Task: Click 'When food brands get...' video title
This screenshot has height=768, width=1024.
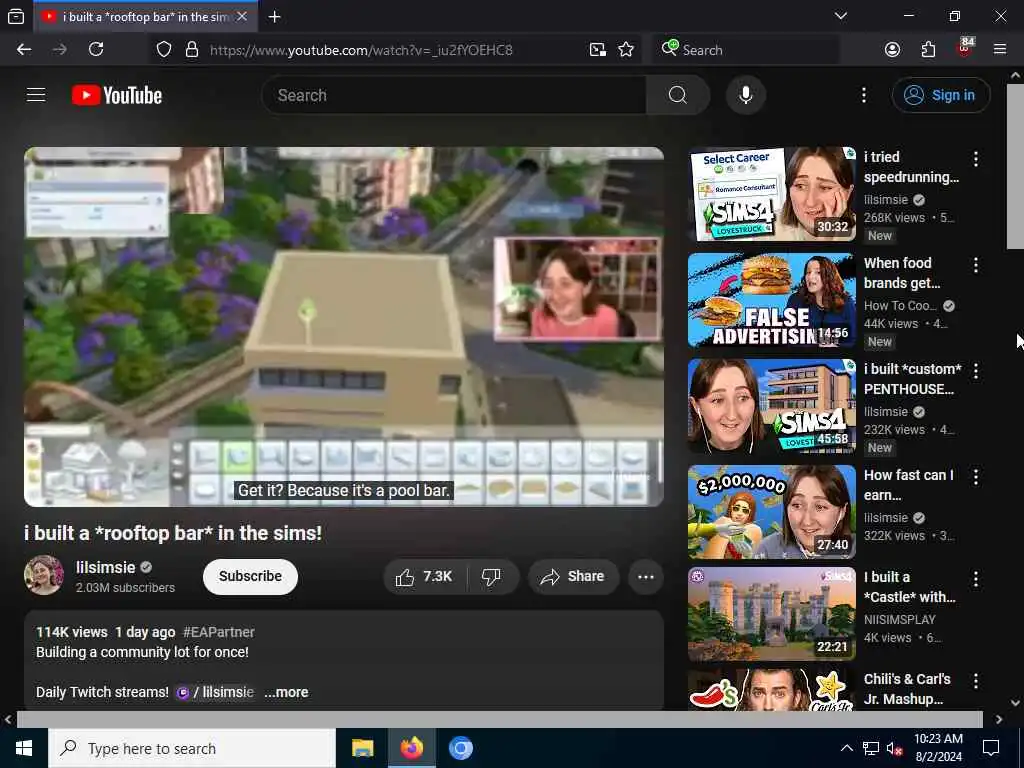Action: 902,273
